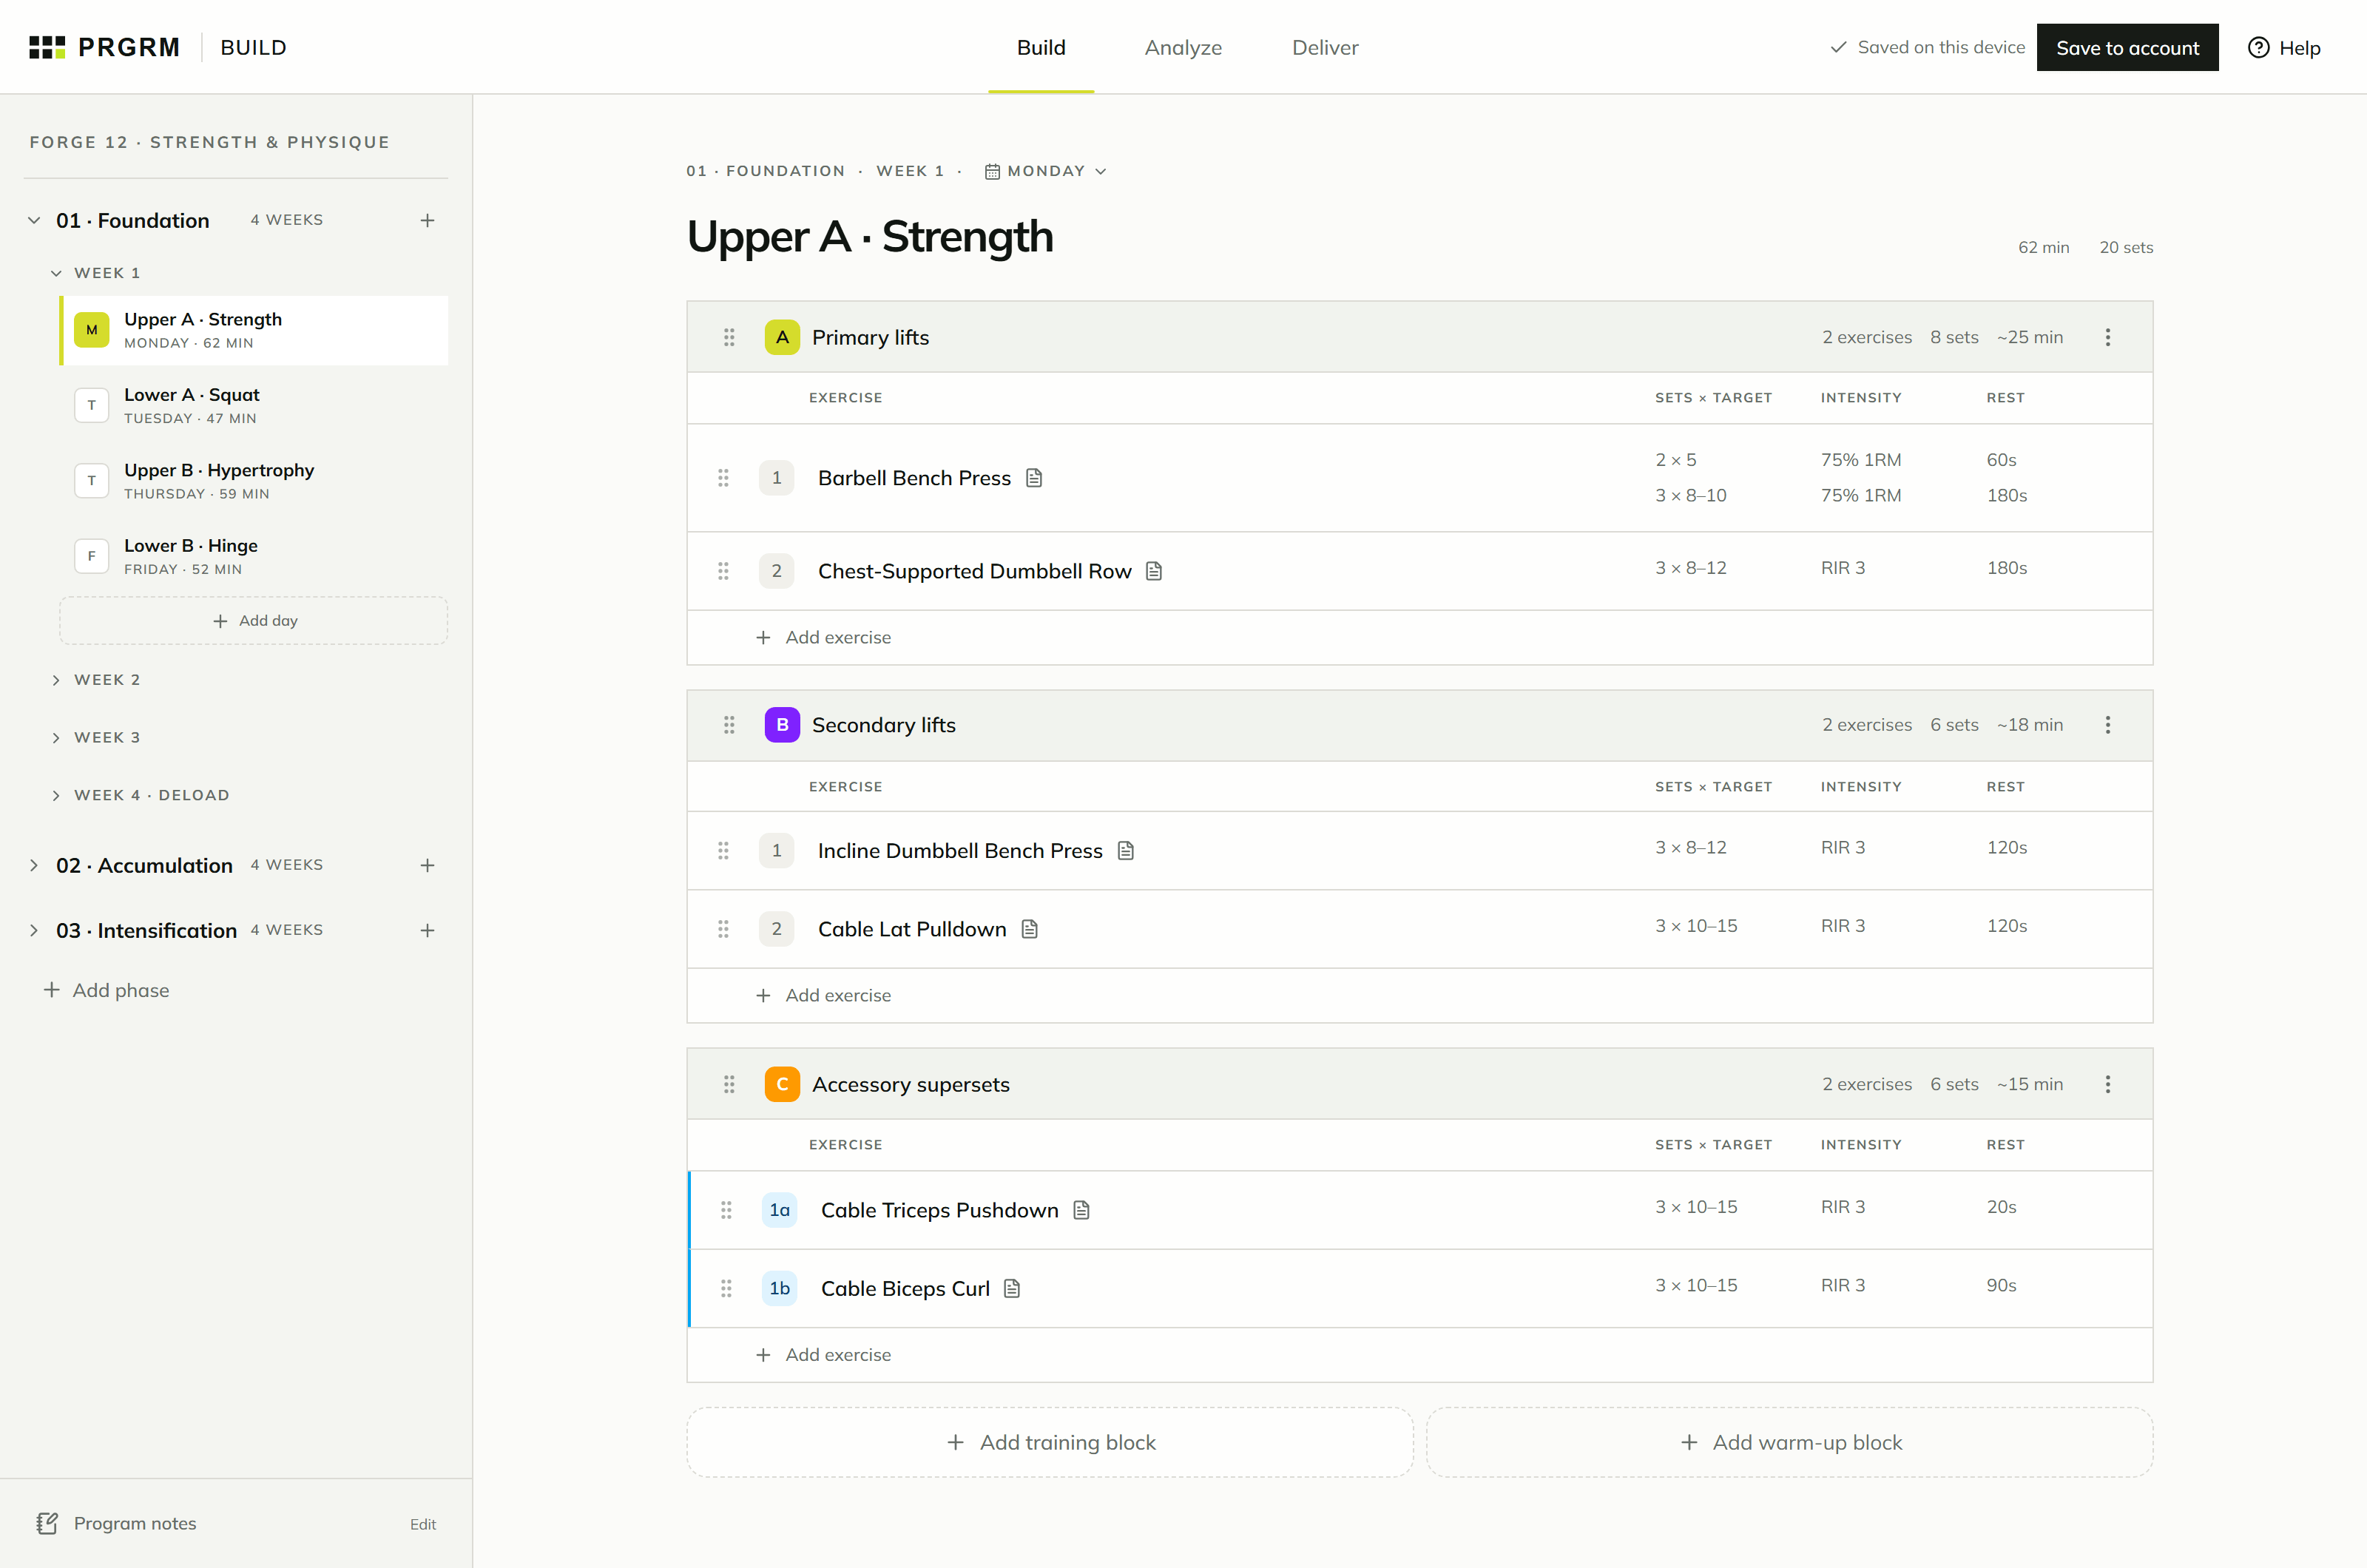Add a week to 02 Accumulation phase
This screenshot has width=2367, height=1568.
coord(427,865)
